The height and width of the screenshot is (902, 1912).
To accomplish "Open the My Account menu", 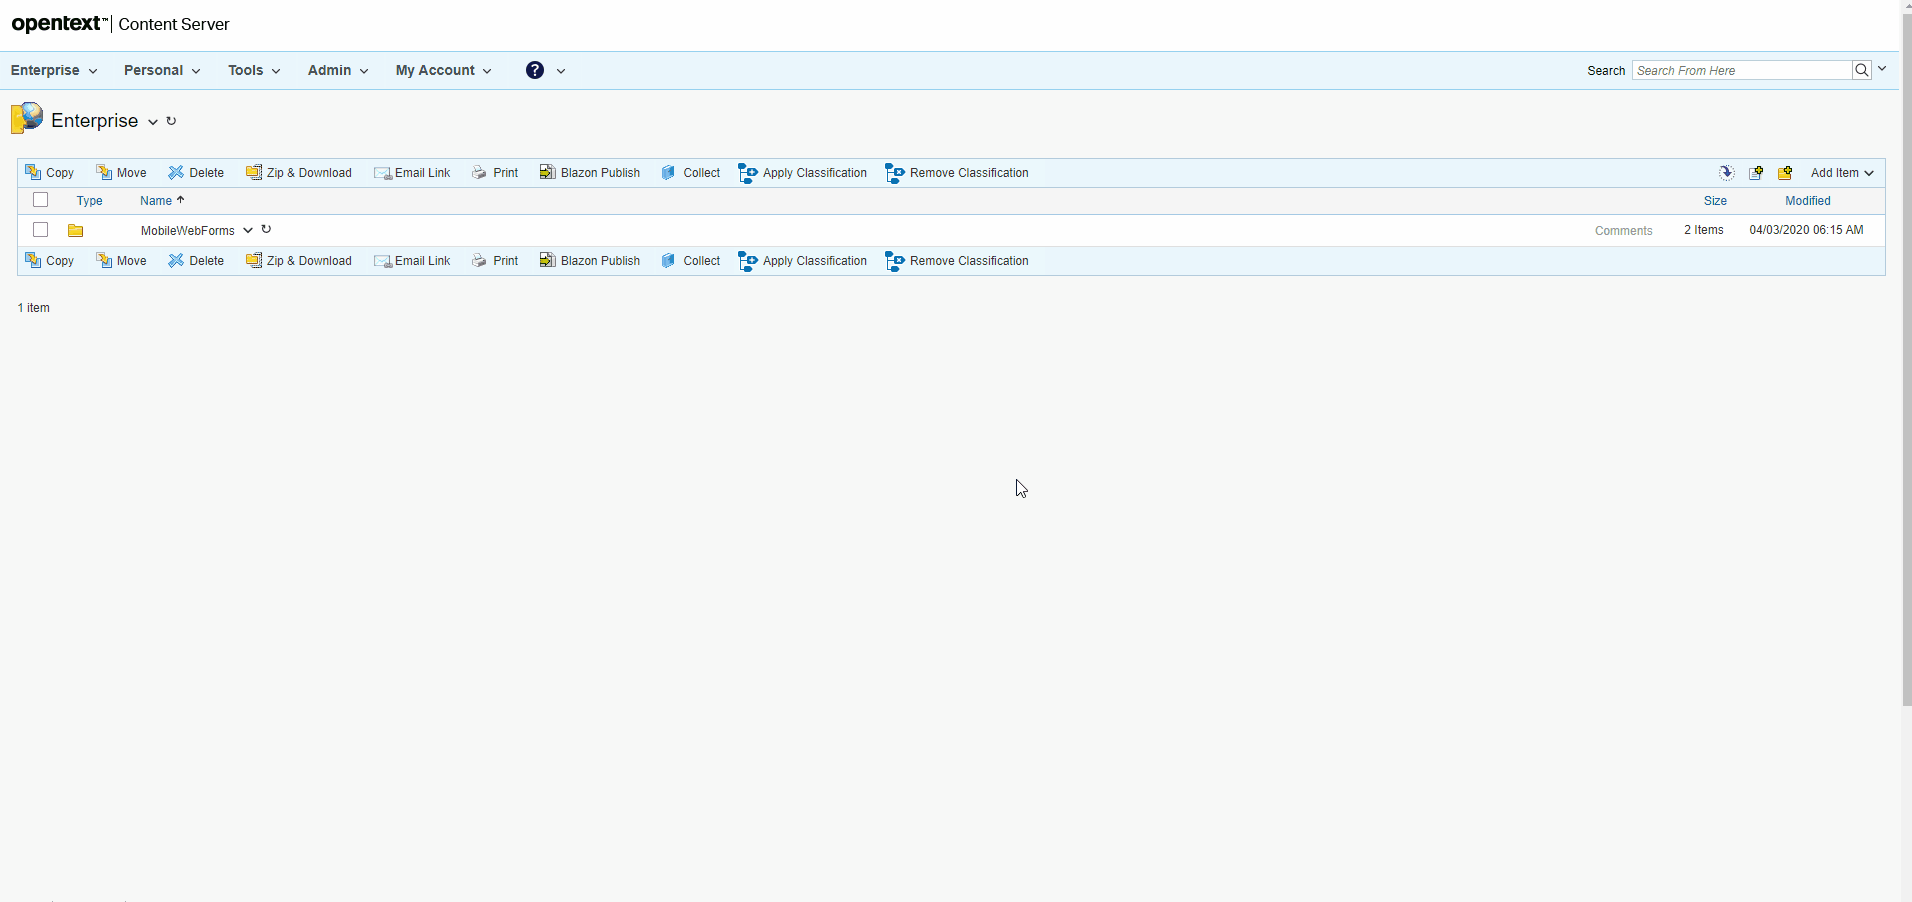I will point(443,70).
